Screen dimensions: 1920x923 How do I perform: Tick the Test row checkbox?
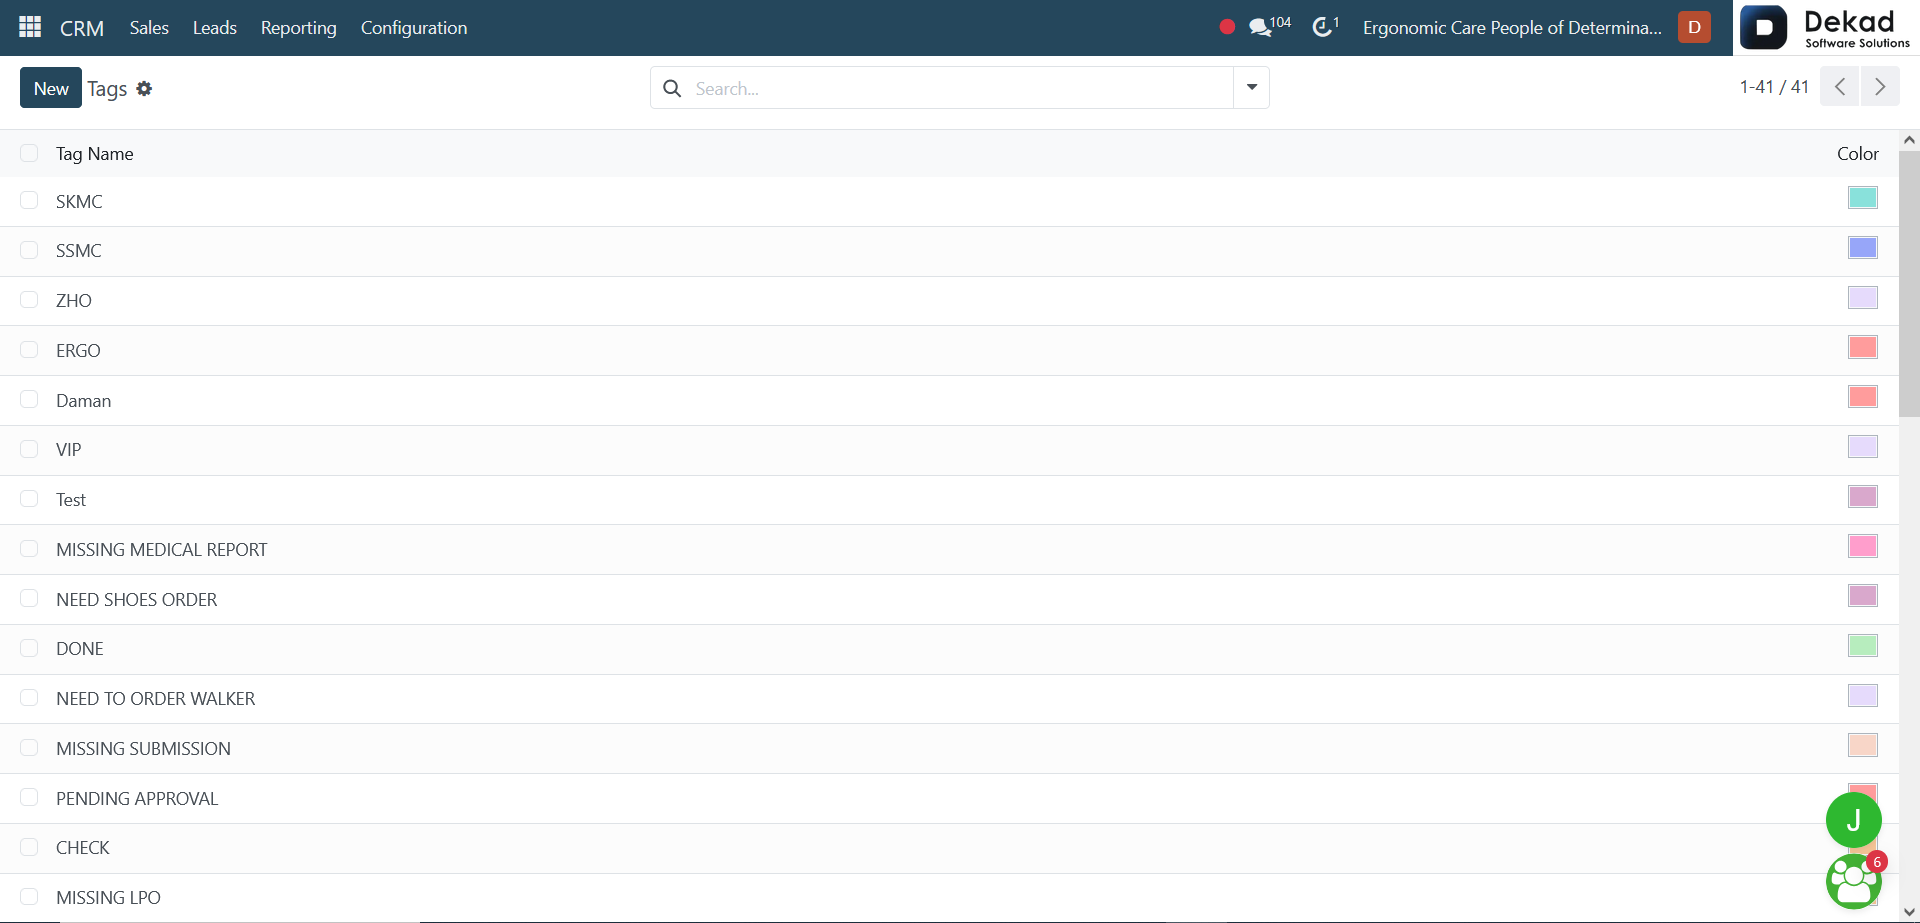tap(29, 499)
